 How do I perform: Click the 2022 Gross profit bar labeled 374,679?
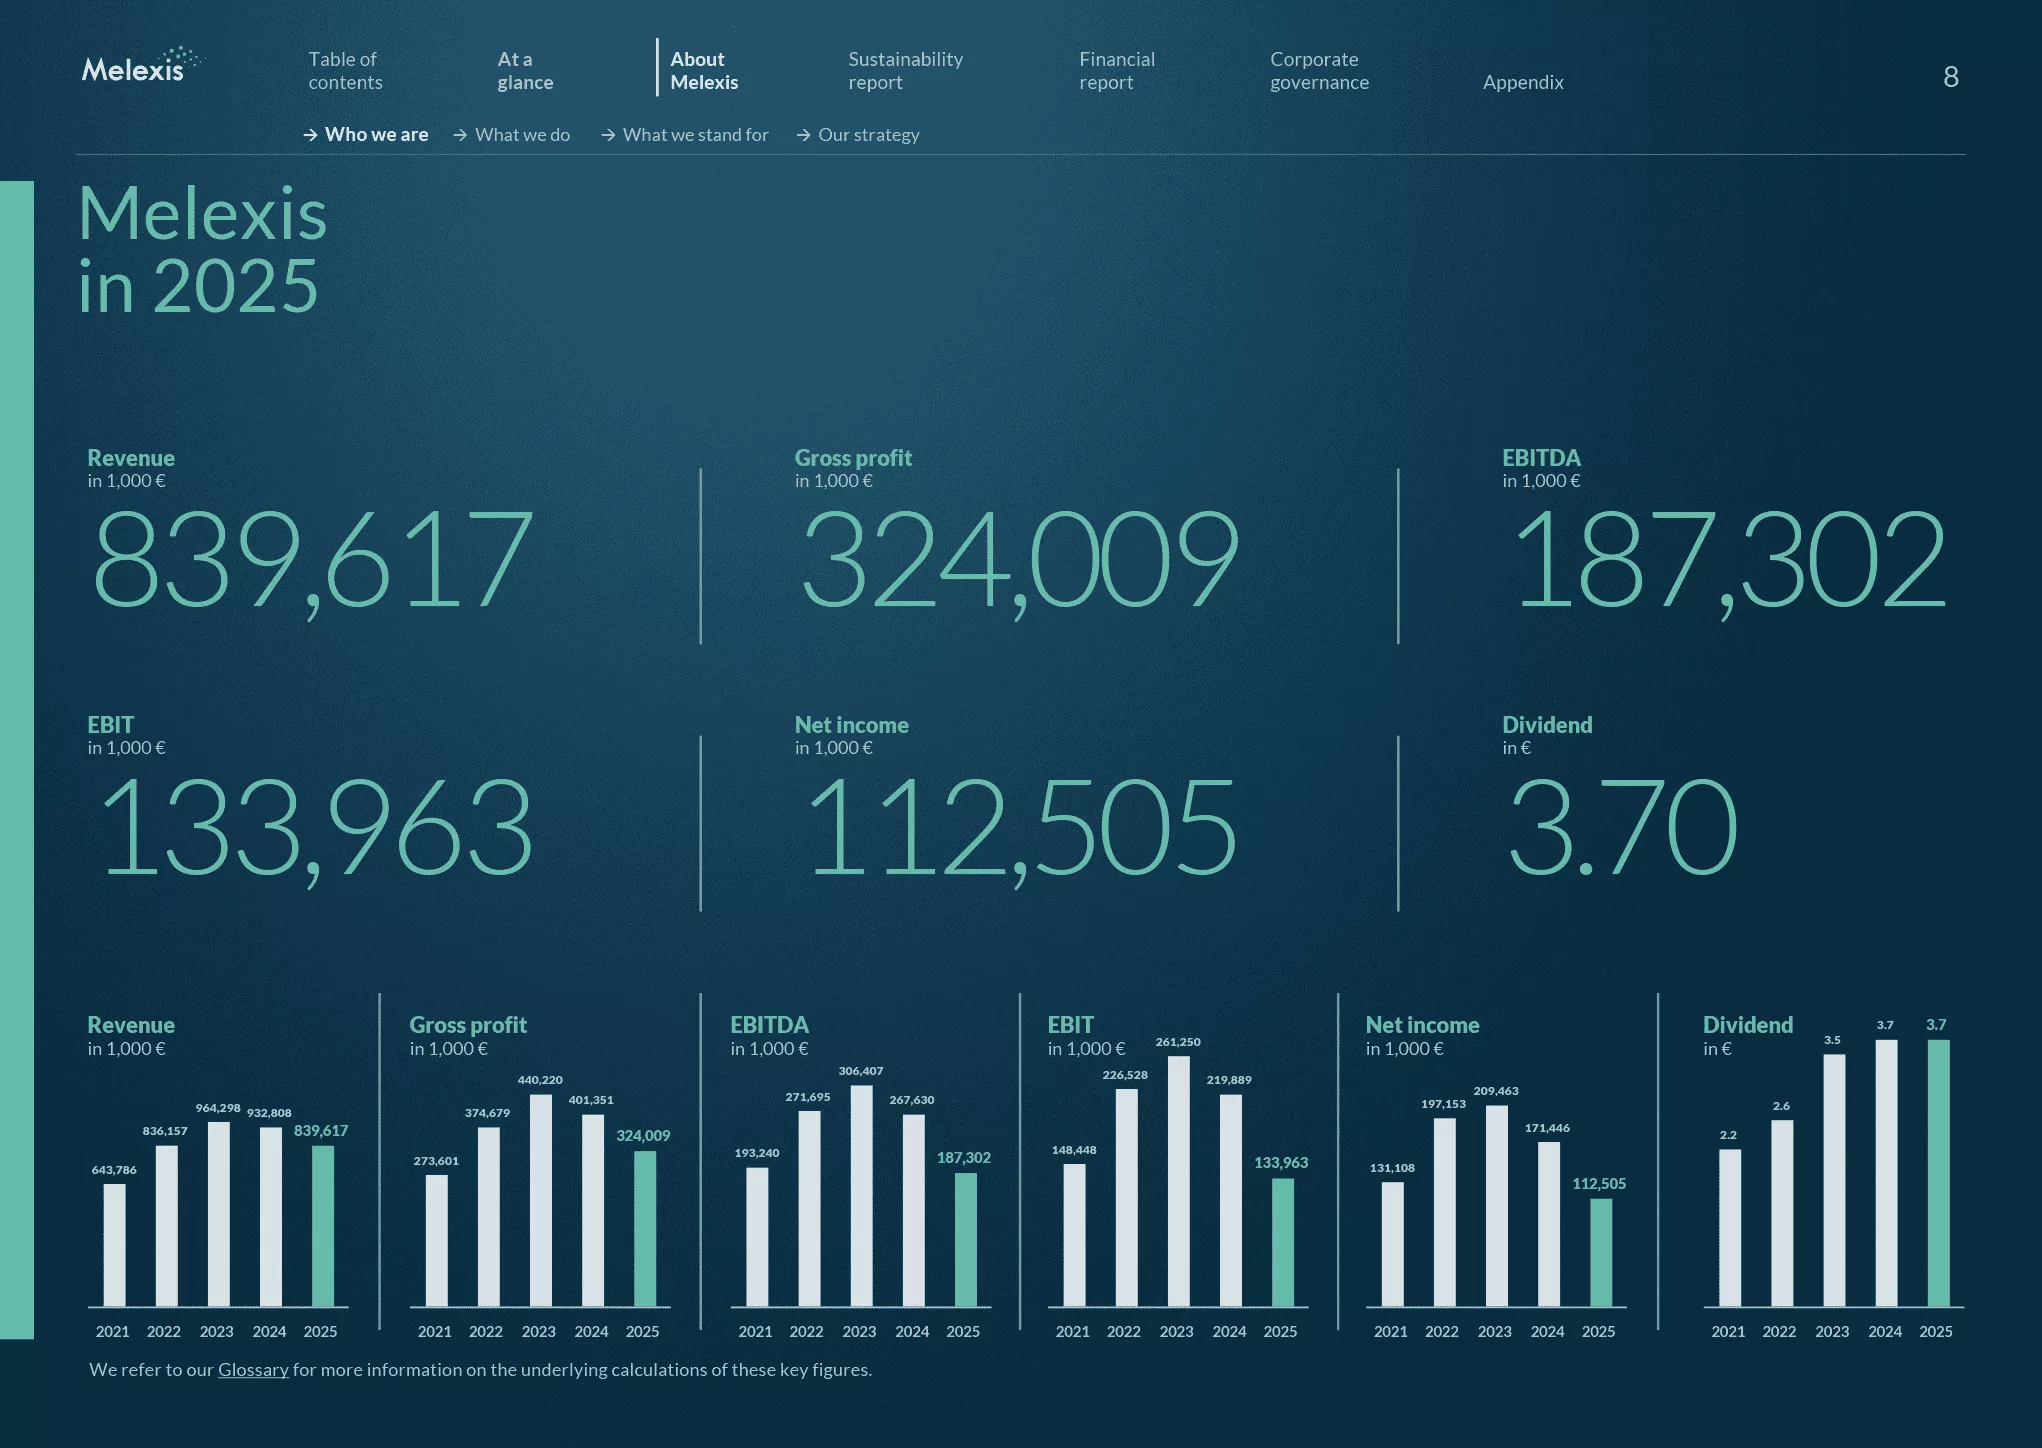(x=488, y=1217)
